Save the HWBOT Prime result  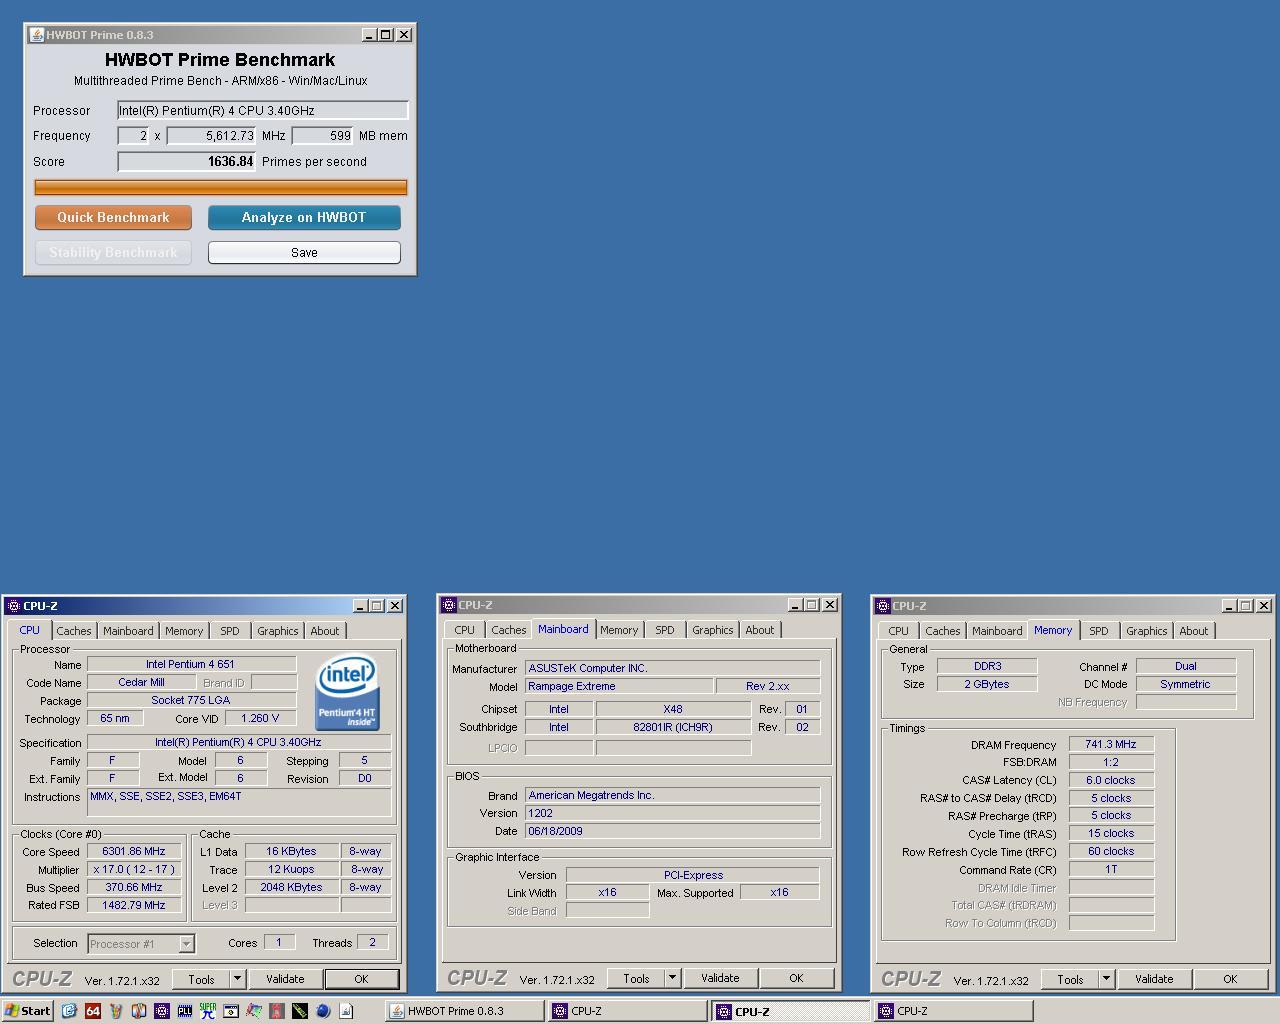click(304, 253)
